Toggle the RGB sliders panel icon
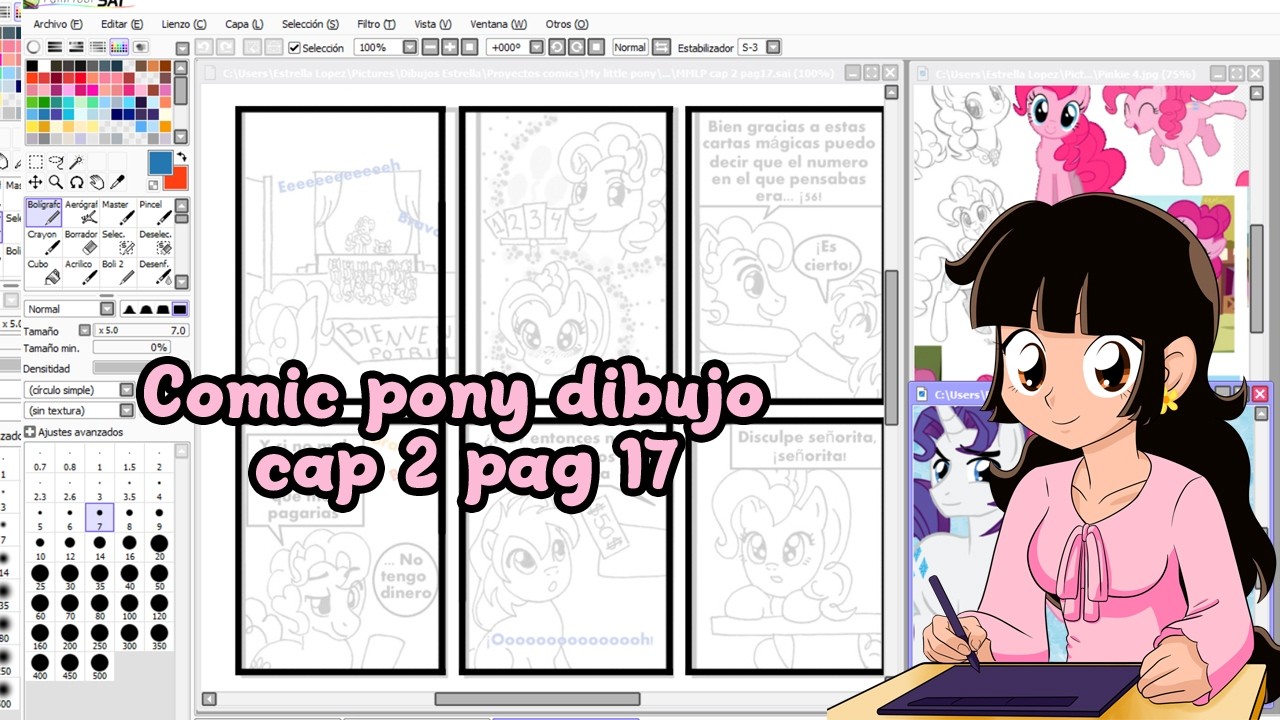Screen dimensions: 1280x720 [x=55, y=47]
